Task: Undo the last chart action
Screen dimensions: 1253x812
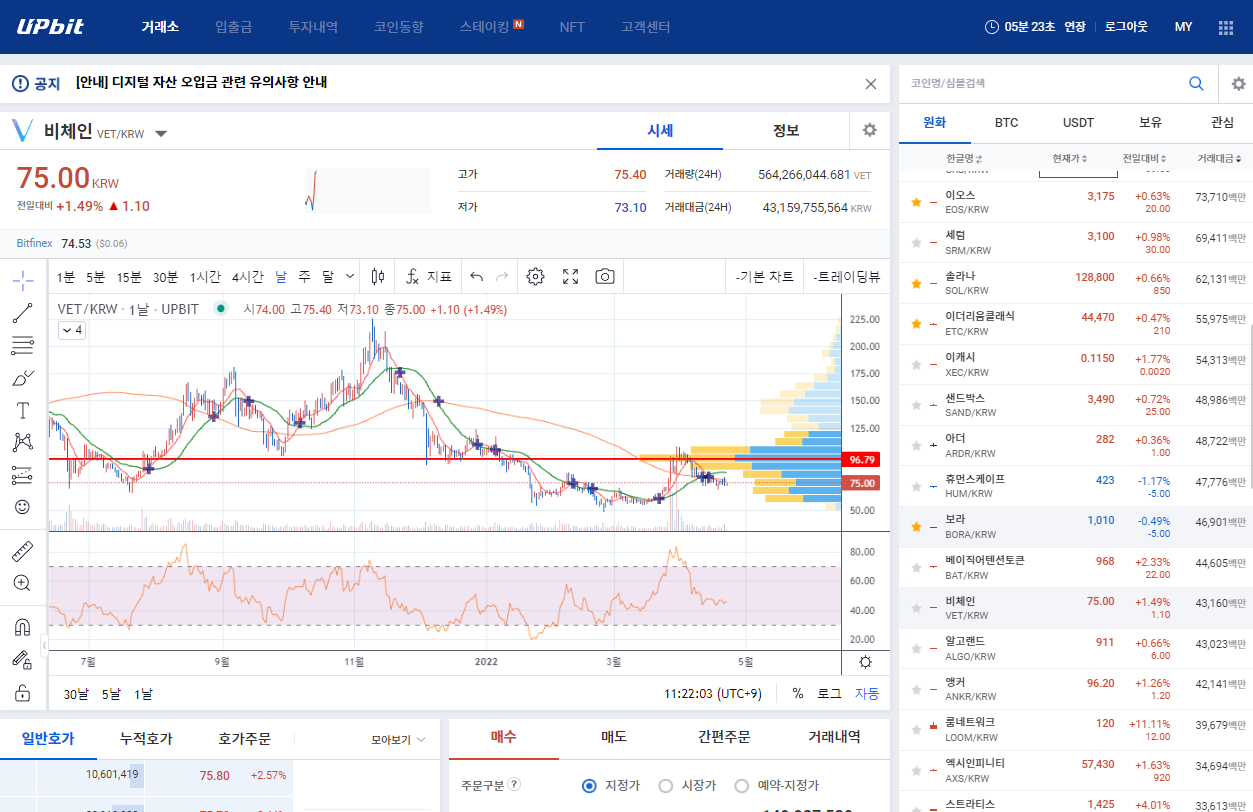Action: [477, 276]
